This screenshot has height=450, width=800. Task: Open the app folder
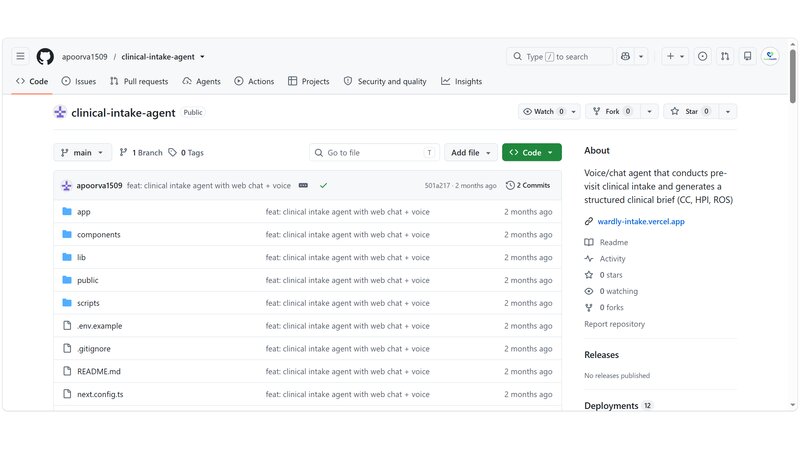tap(84, 212)
